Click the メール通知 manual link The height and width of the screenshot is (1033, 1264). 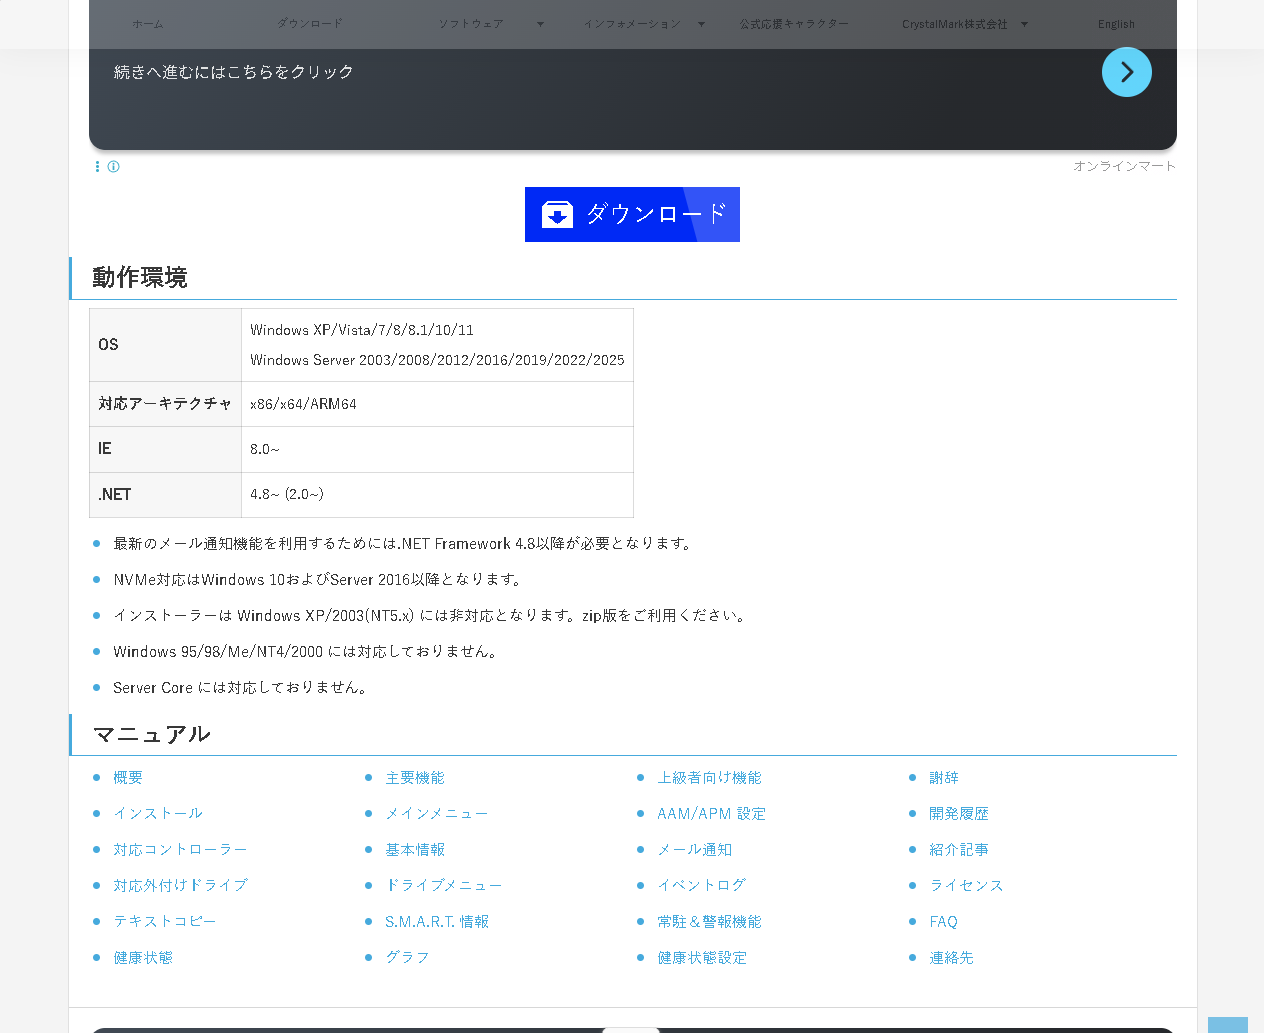(x=695, y=849)
